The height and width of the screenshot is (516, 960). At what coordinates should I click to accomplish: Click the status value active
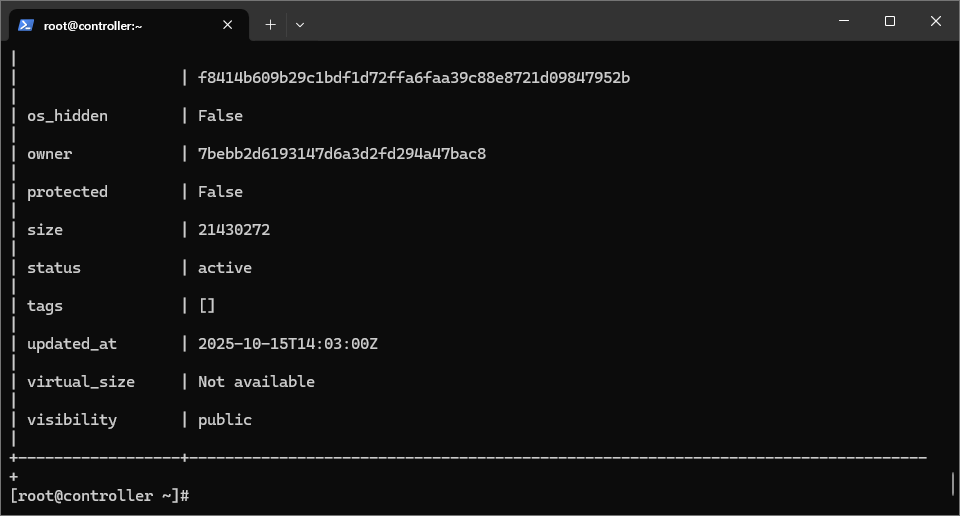click(225, 267)
